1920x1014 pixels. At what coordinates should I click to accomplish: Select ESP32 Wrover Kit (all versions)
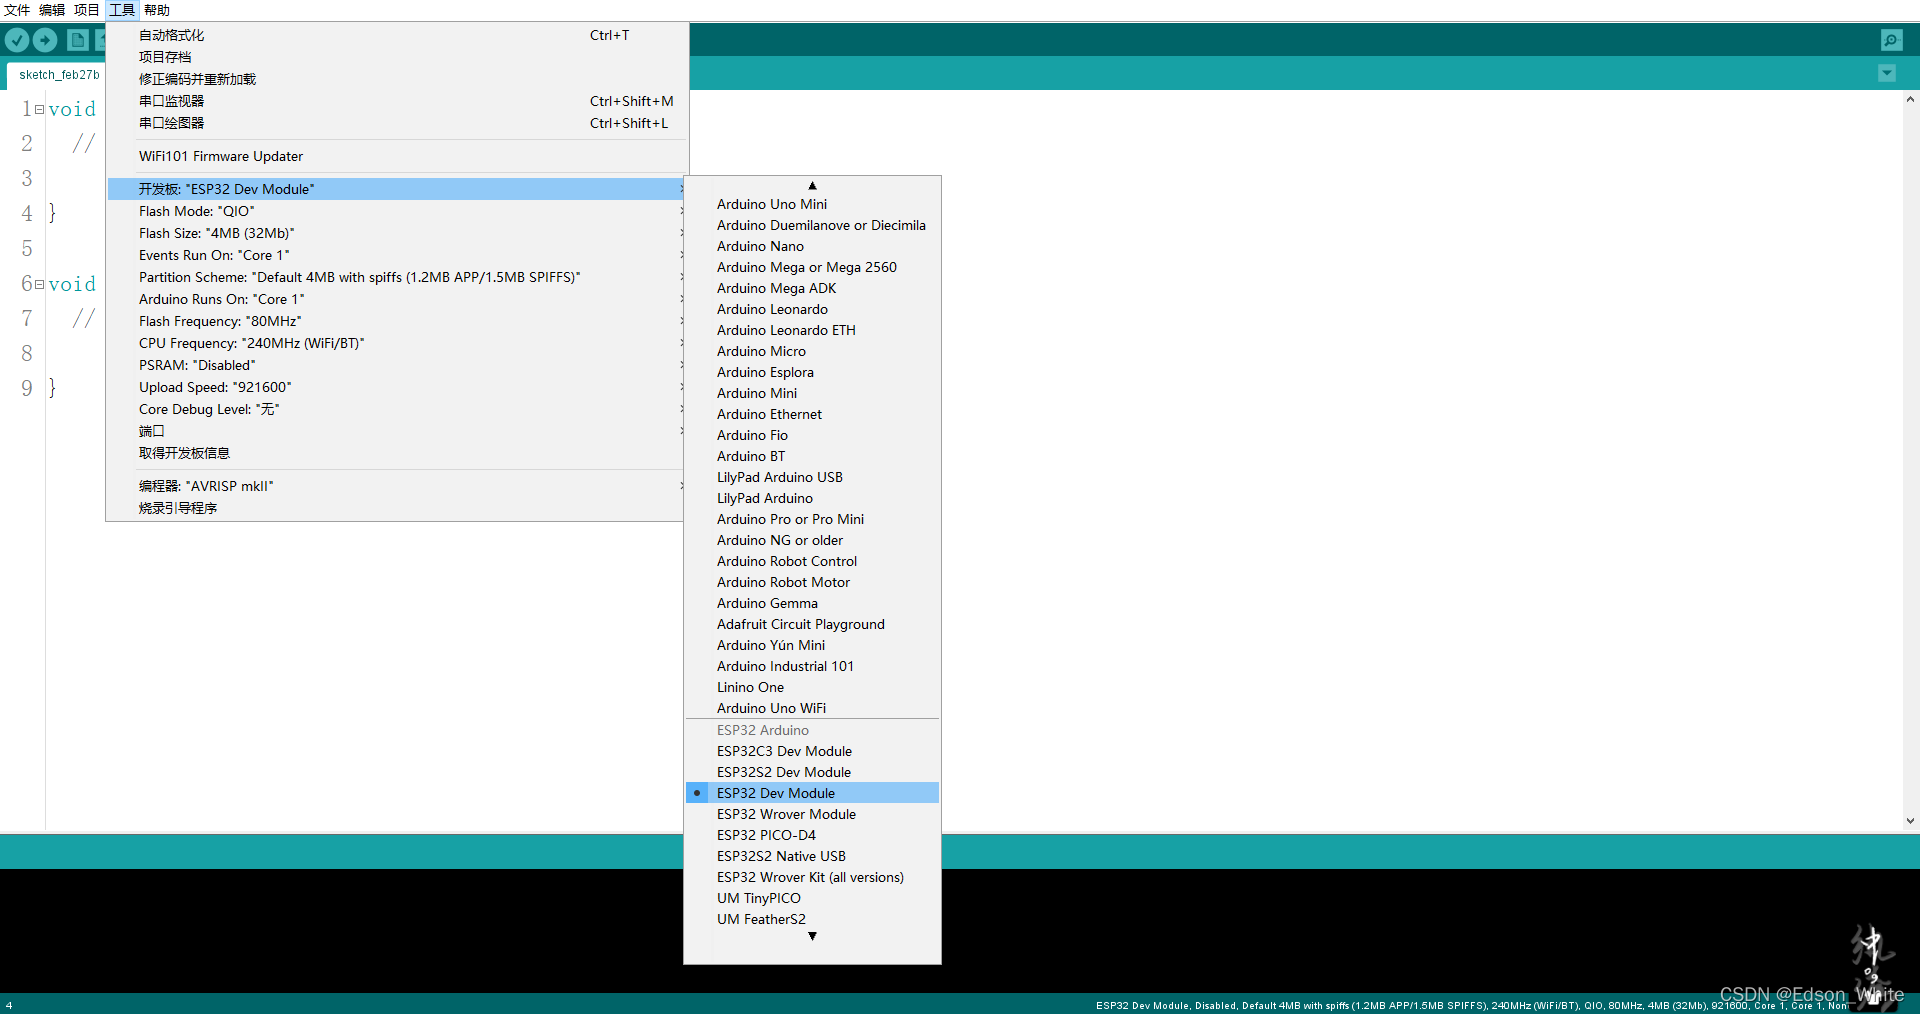pyautogui.click(x=812, y=877)
